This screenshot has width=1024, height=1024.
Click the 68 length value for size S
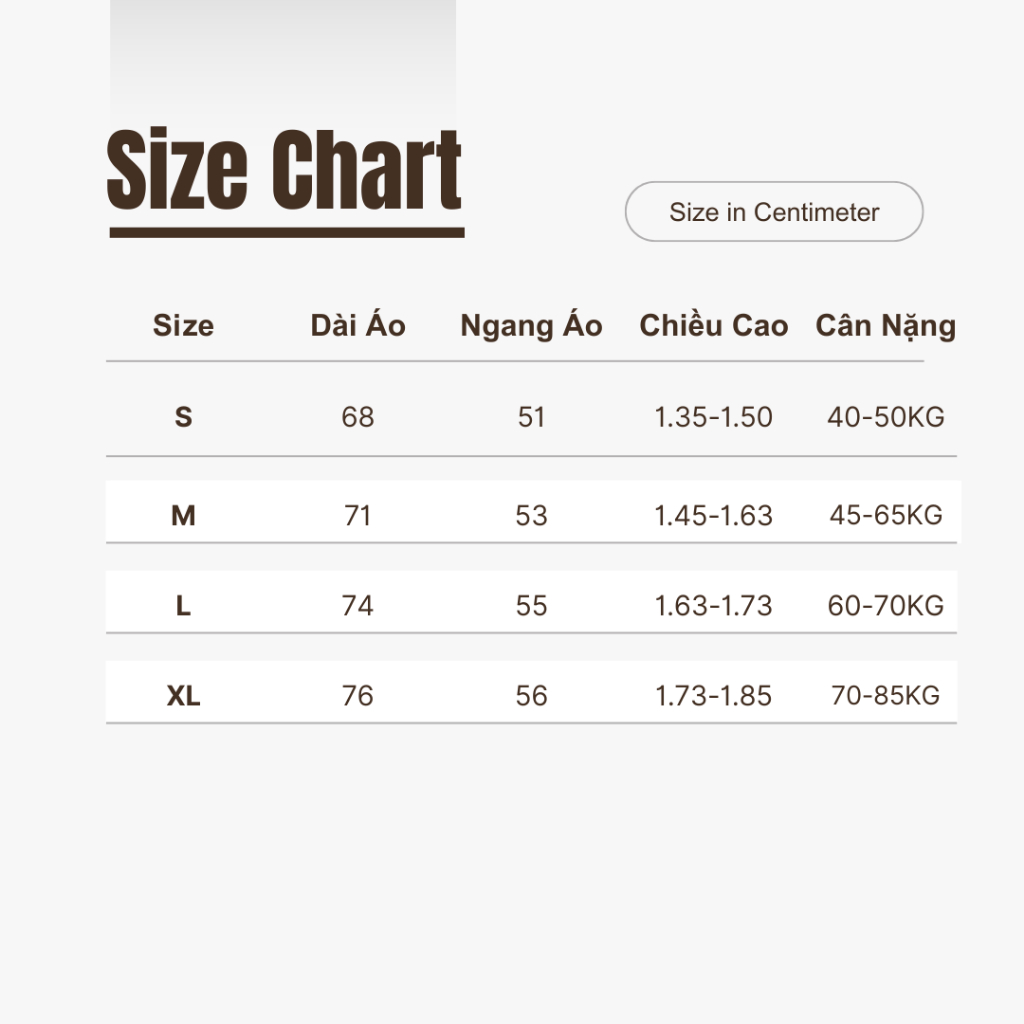[x=358, y=417]
